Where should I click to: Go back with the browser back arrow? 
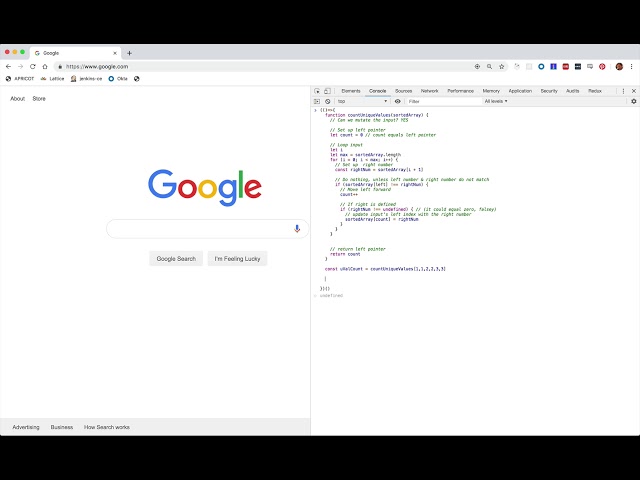(x=9, y=67)
